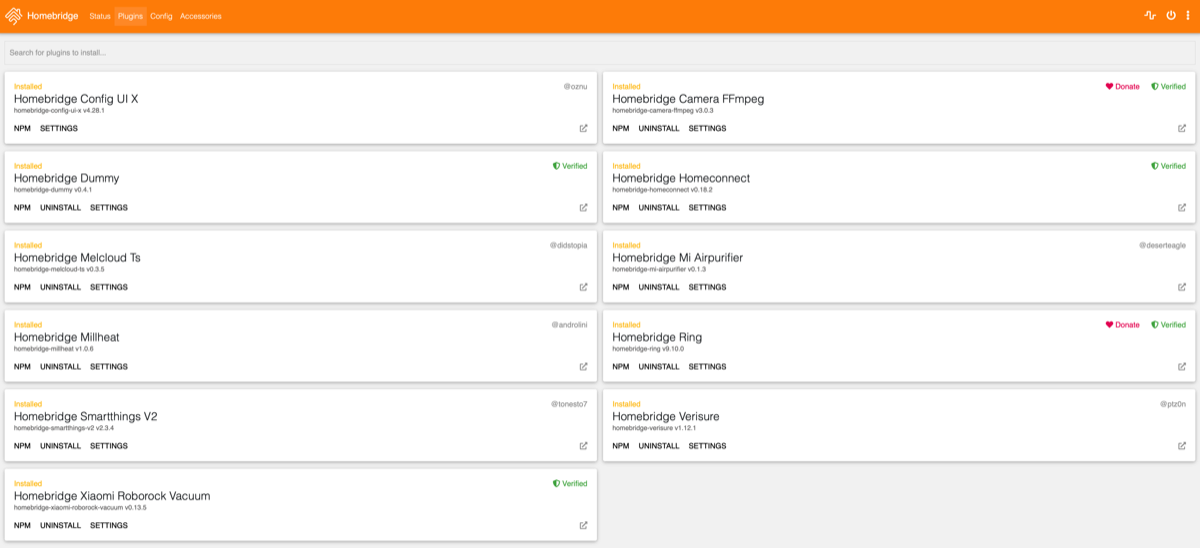The height and width of the screenshot is (548, 1200).
Task: Select the Plugins tab
Action: pyautogui.click(x=130, y=16)
